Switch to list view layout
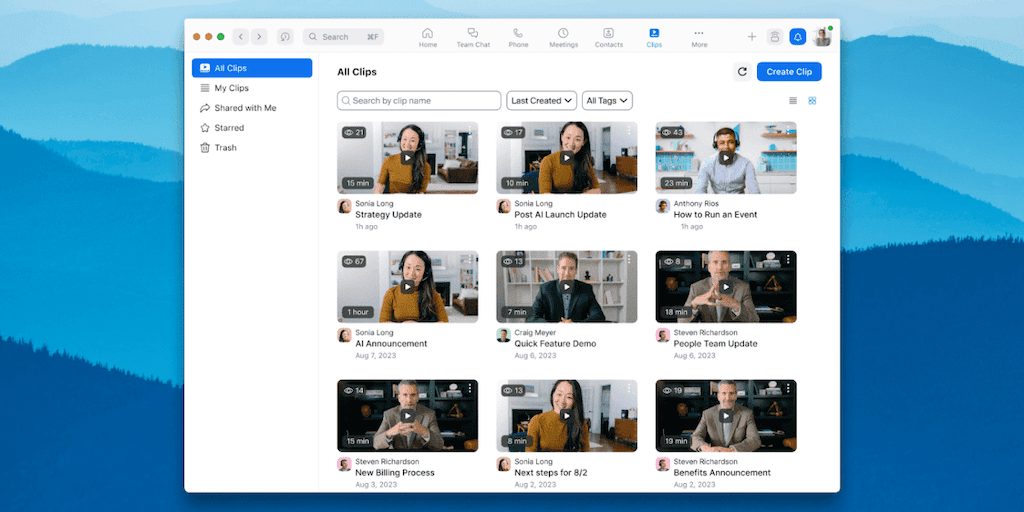 (x=793, y=101)
